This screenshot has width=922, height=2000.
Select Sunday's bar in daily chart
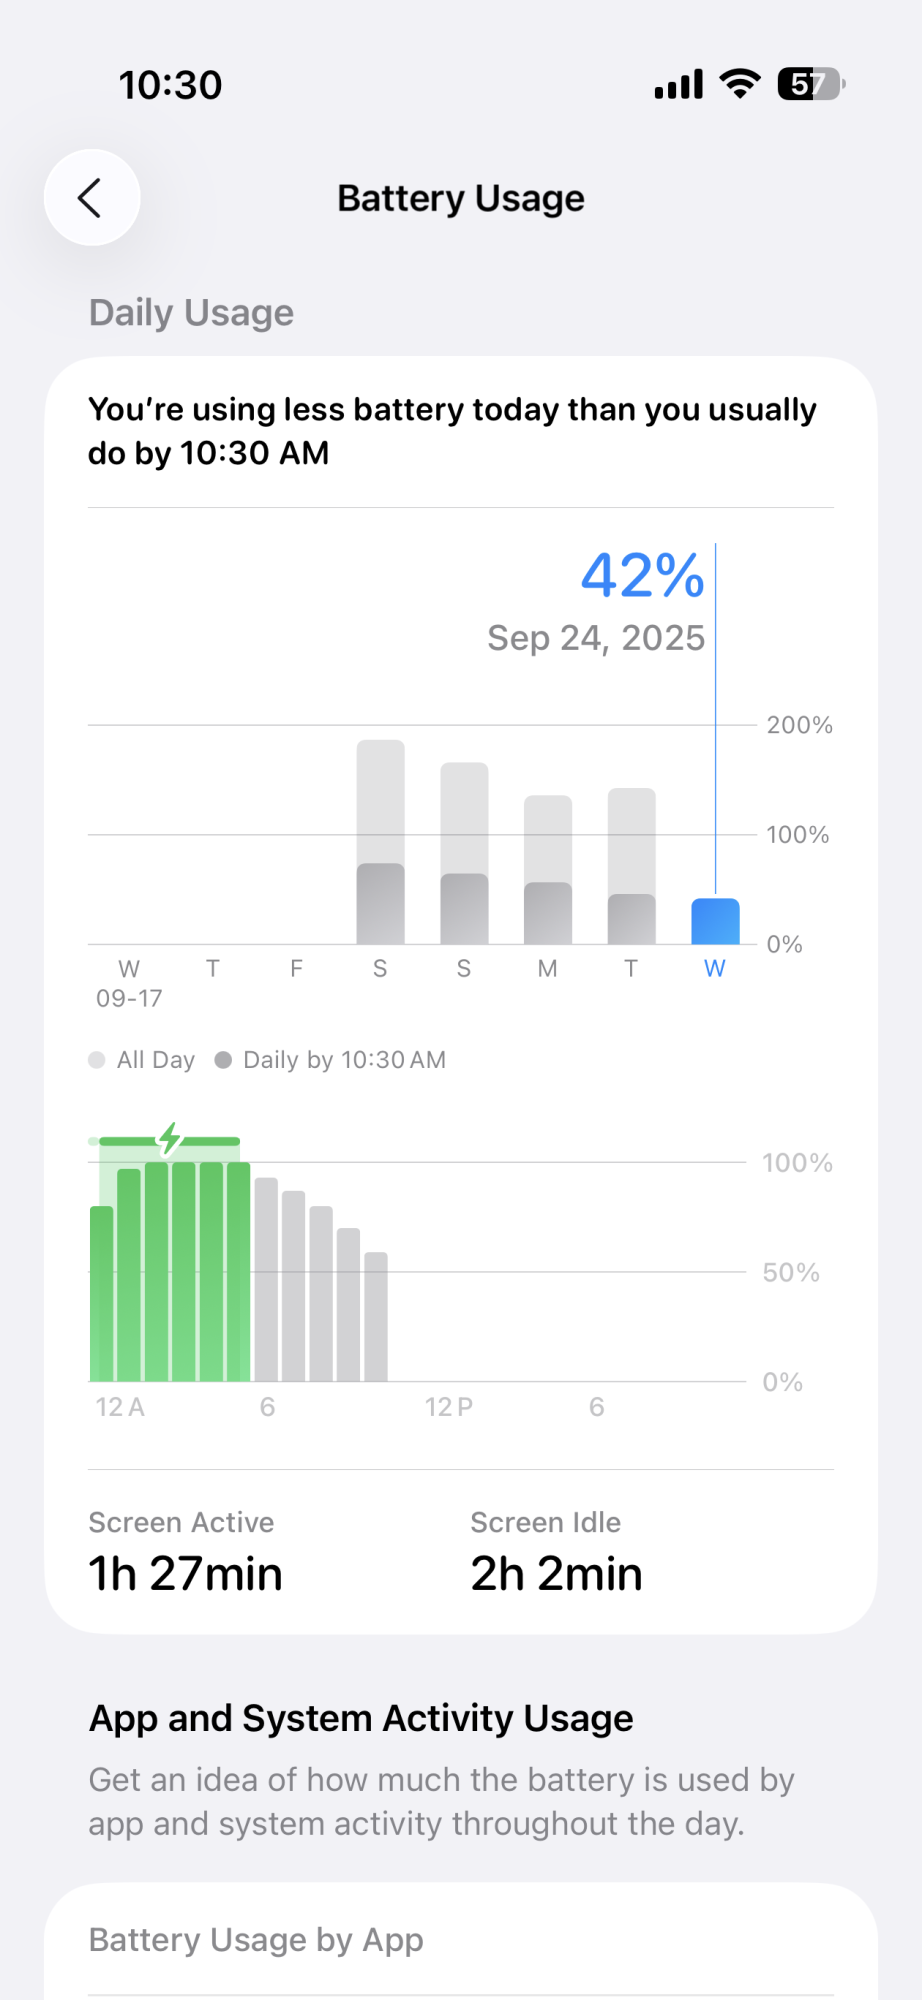click(464, 855)
